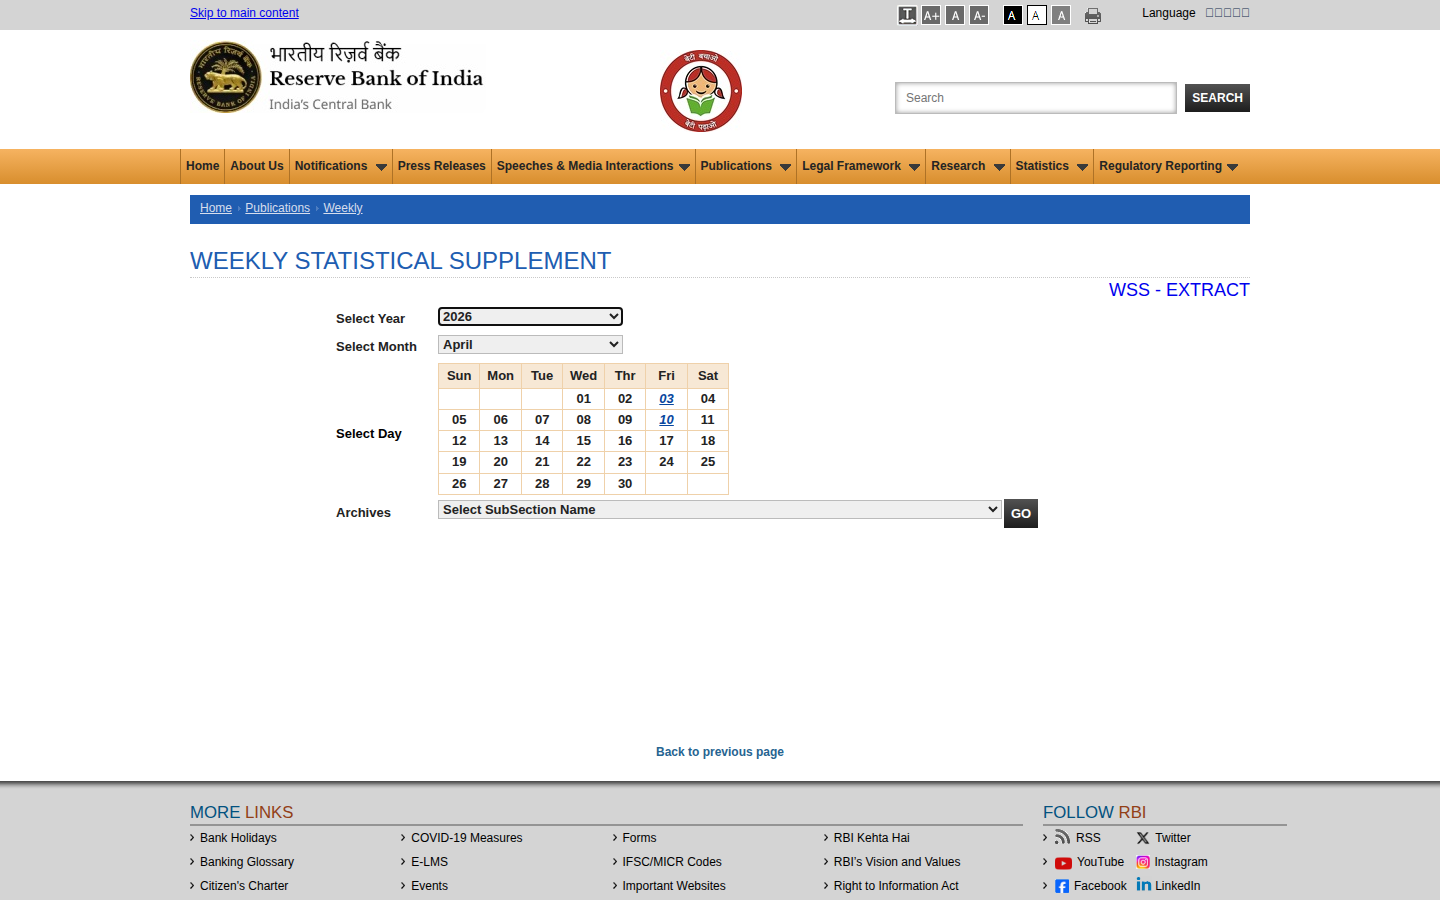Increase text size with A+ icon
The width and height of the screenshot is (1440, 900).
pyautogui.click(x=931, y=15)
